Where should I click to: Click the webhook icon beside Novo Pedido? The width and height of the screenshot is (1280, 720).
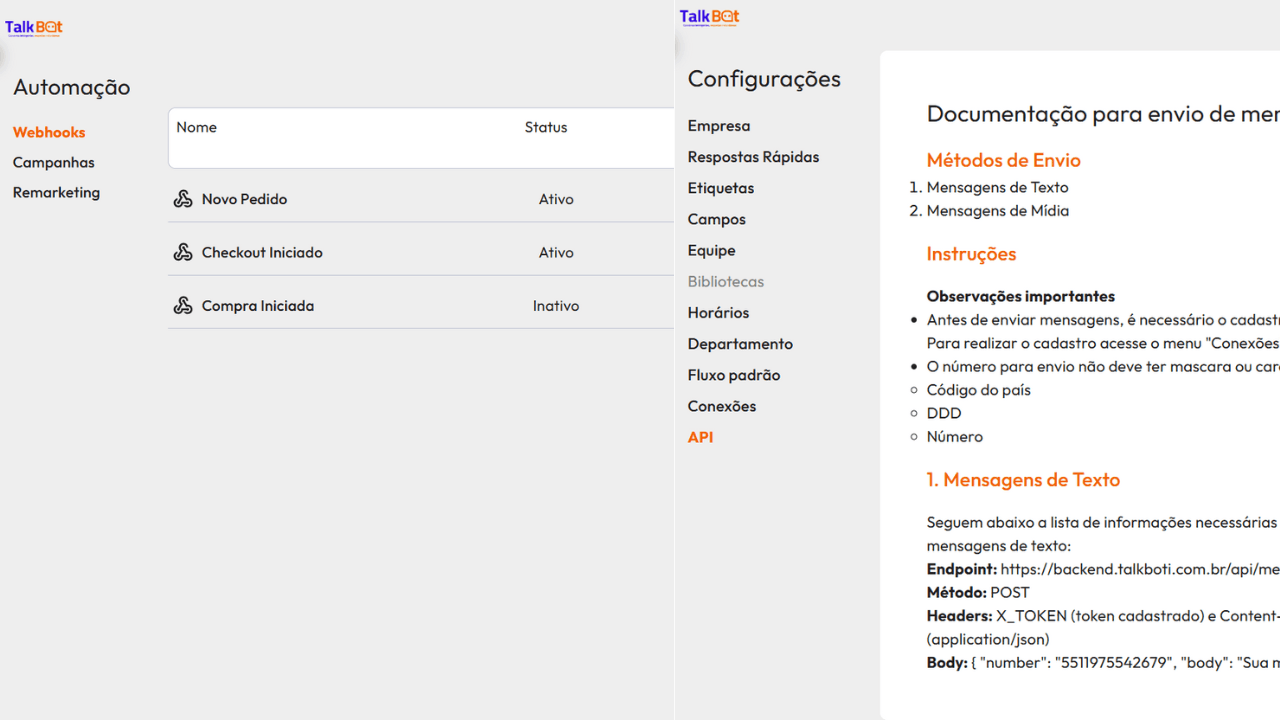coord(183,199)
